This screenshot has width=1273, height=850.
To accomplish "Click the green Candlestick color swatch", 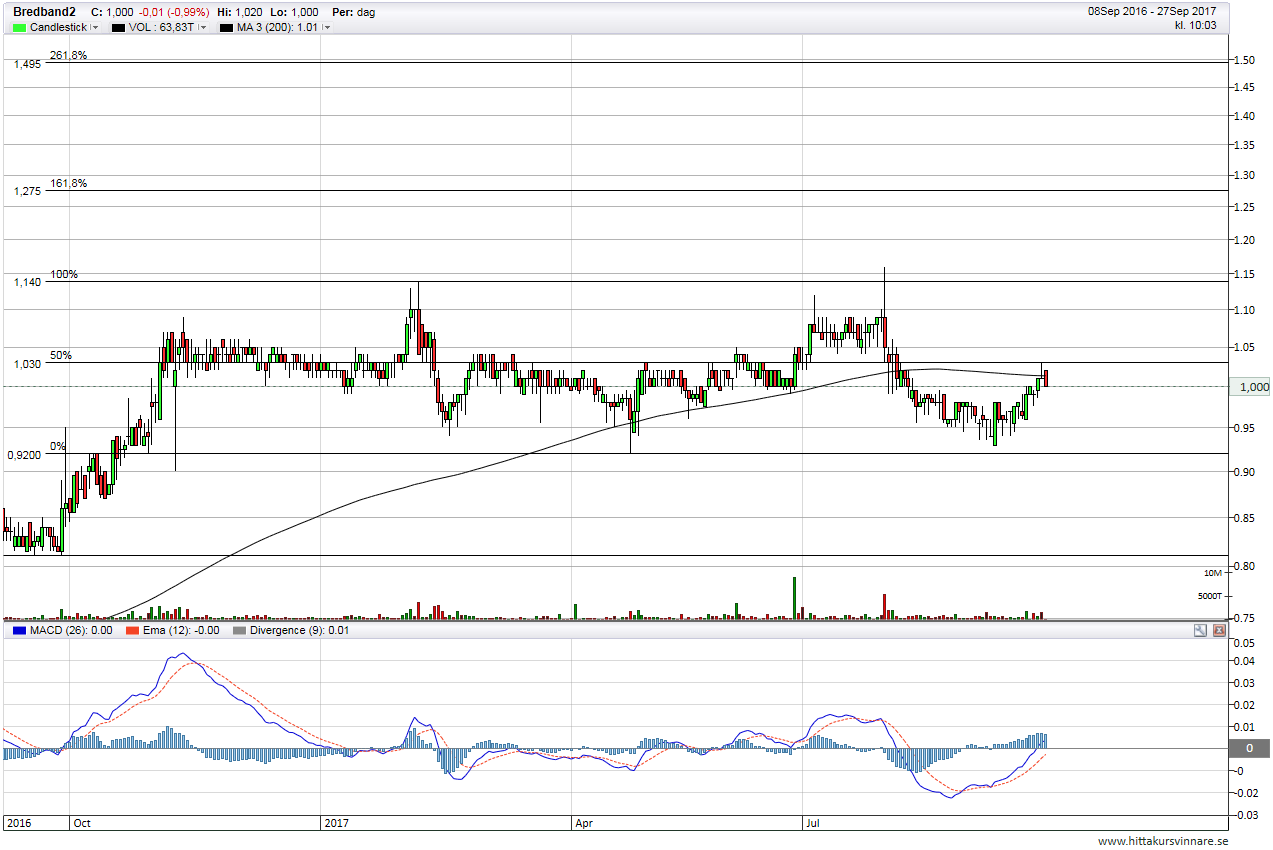I will [19, 27].
